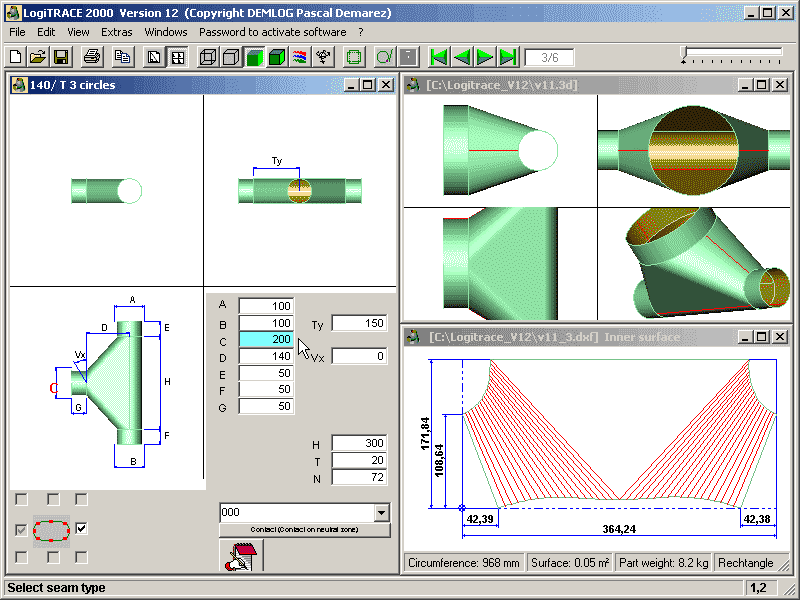Click the A parameter field showing 100
This screenshot has height=600, width=800.
click(x=266, y=306)
